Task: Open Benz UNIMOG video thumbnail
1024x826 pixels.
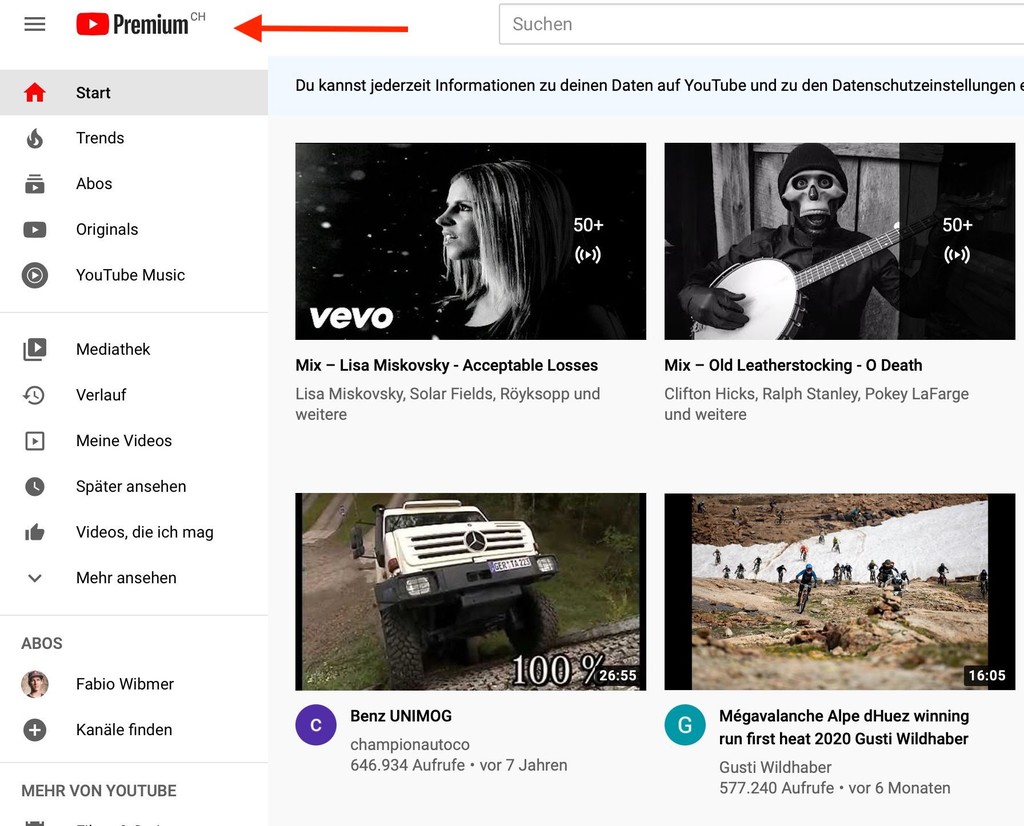Action: [x=470, y=592]
